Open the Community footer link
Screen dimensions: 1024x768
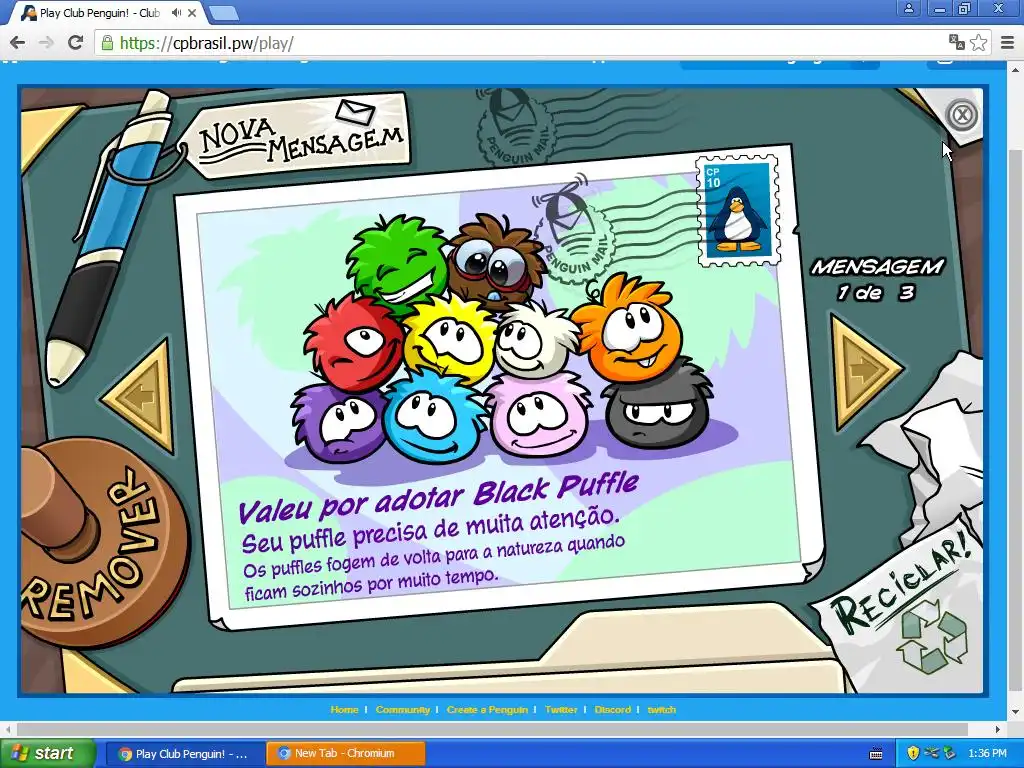pos(402,710)
